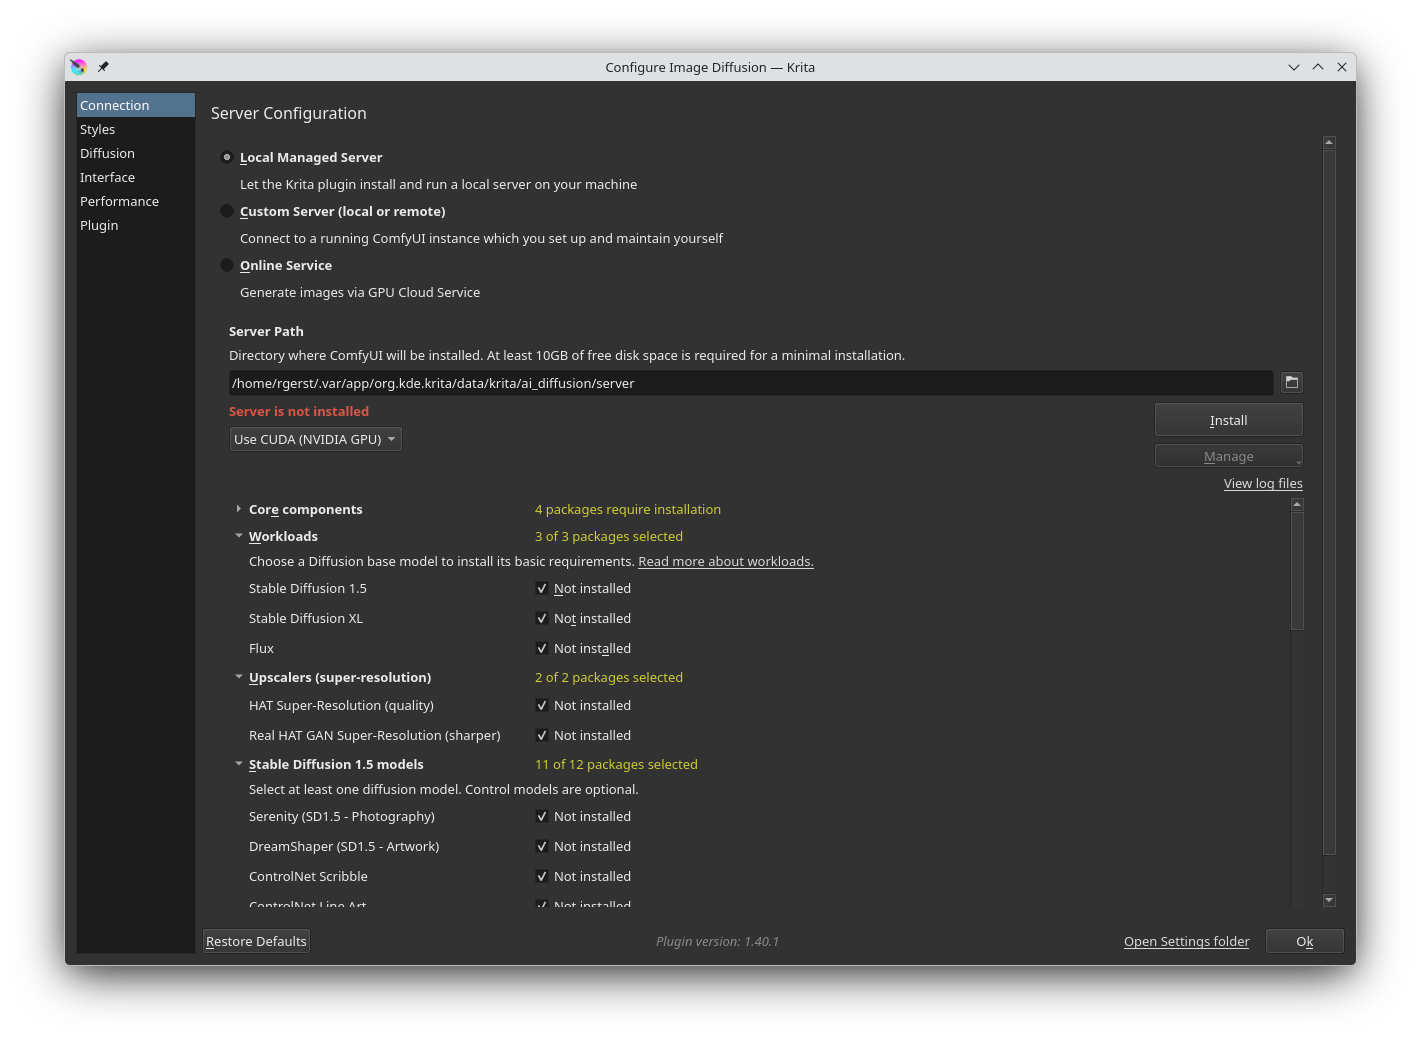This screenshot has width=1421, height=1042.
Task: Select the Online Service radio button
Action: tap(227, 265)
